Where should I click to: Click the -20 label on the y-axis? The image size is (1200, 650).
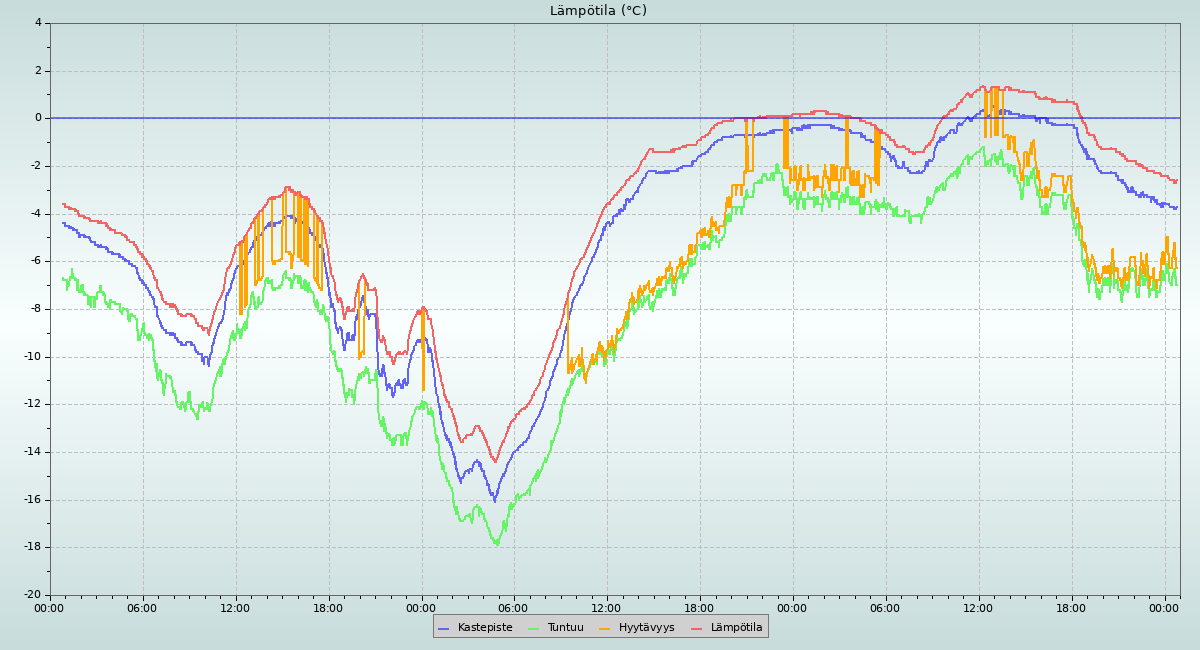point(33,595)
